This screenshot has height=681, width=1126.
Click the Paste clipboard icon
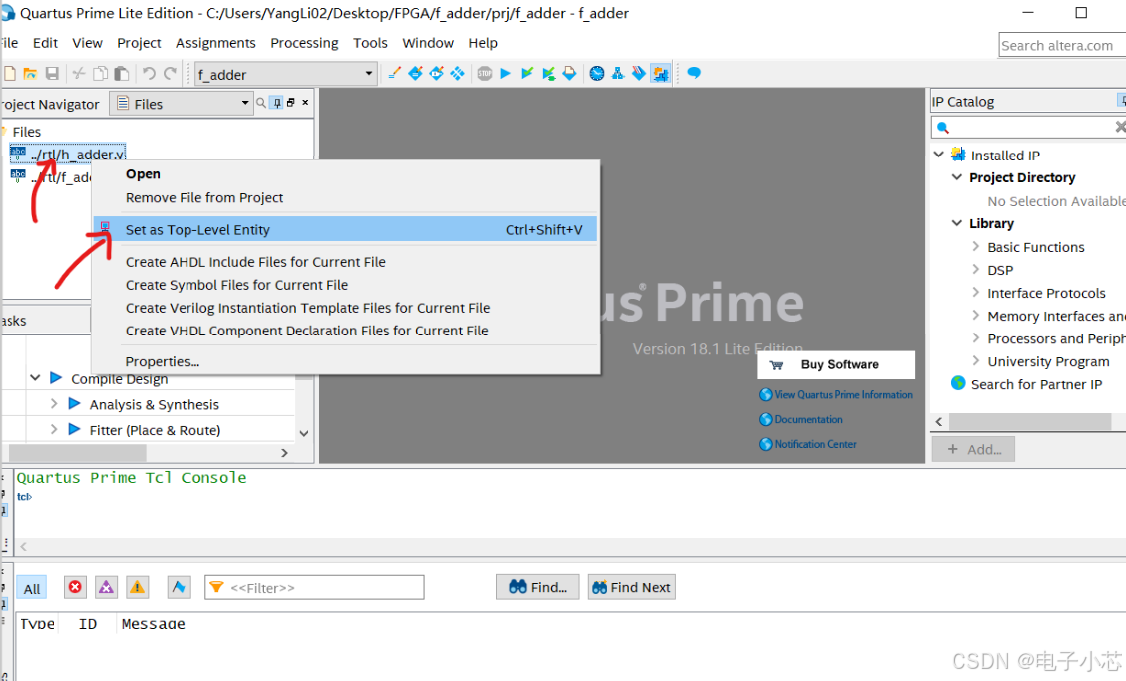tap(122, 73)
